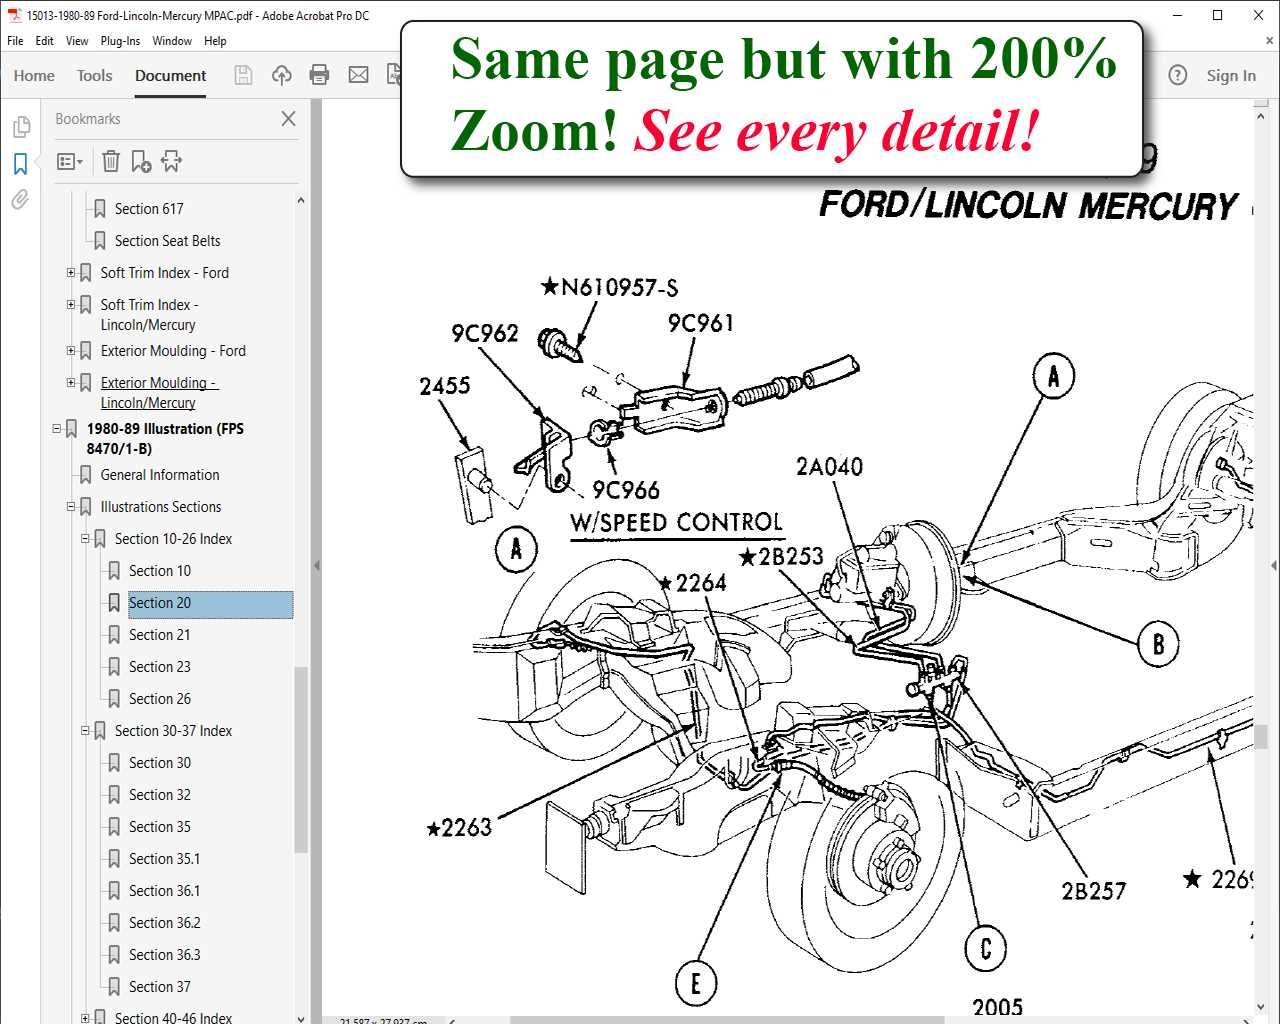
Task: Click bookmark icon beside Section 617
Action: [x=100, y=208]
